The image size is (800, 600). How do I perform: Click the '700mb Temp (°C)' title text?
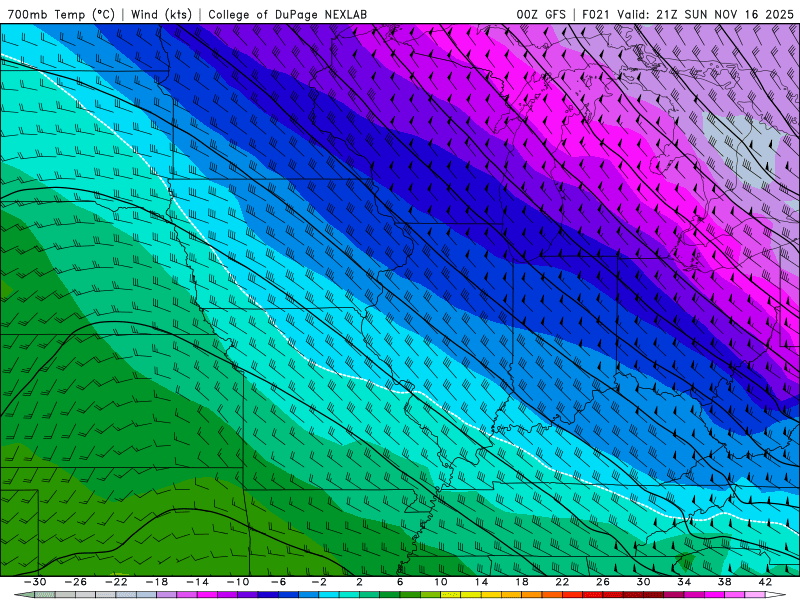[61, 15]
